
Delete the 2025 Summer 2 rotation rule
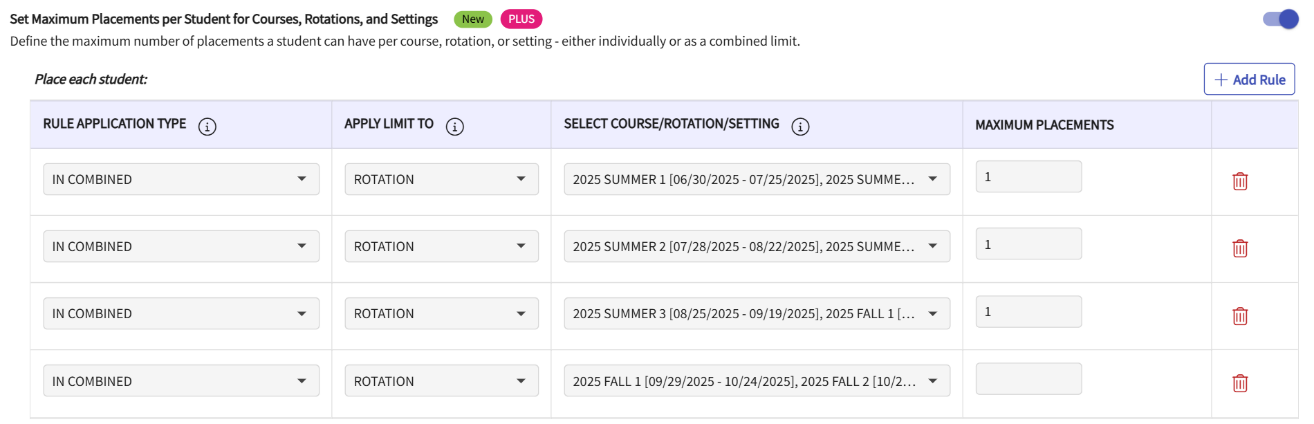pyautogui.click(x=1240, y=248)
